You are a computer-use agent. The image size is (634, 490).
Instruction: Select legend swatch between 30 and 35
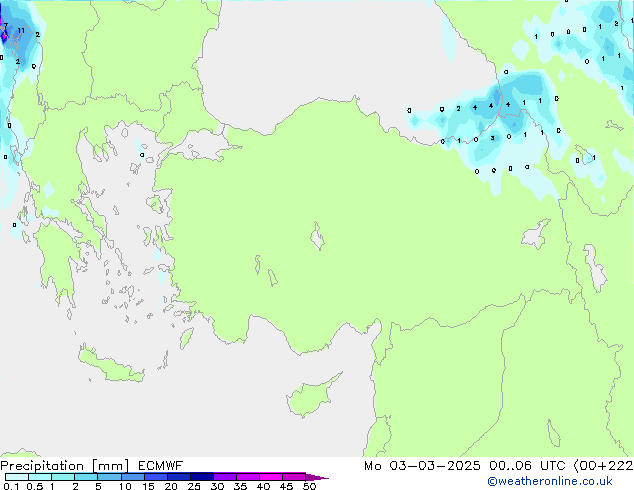225,477
